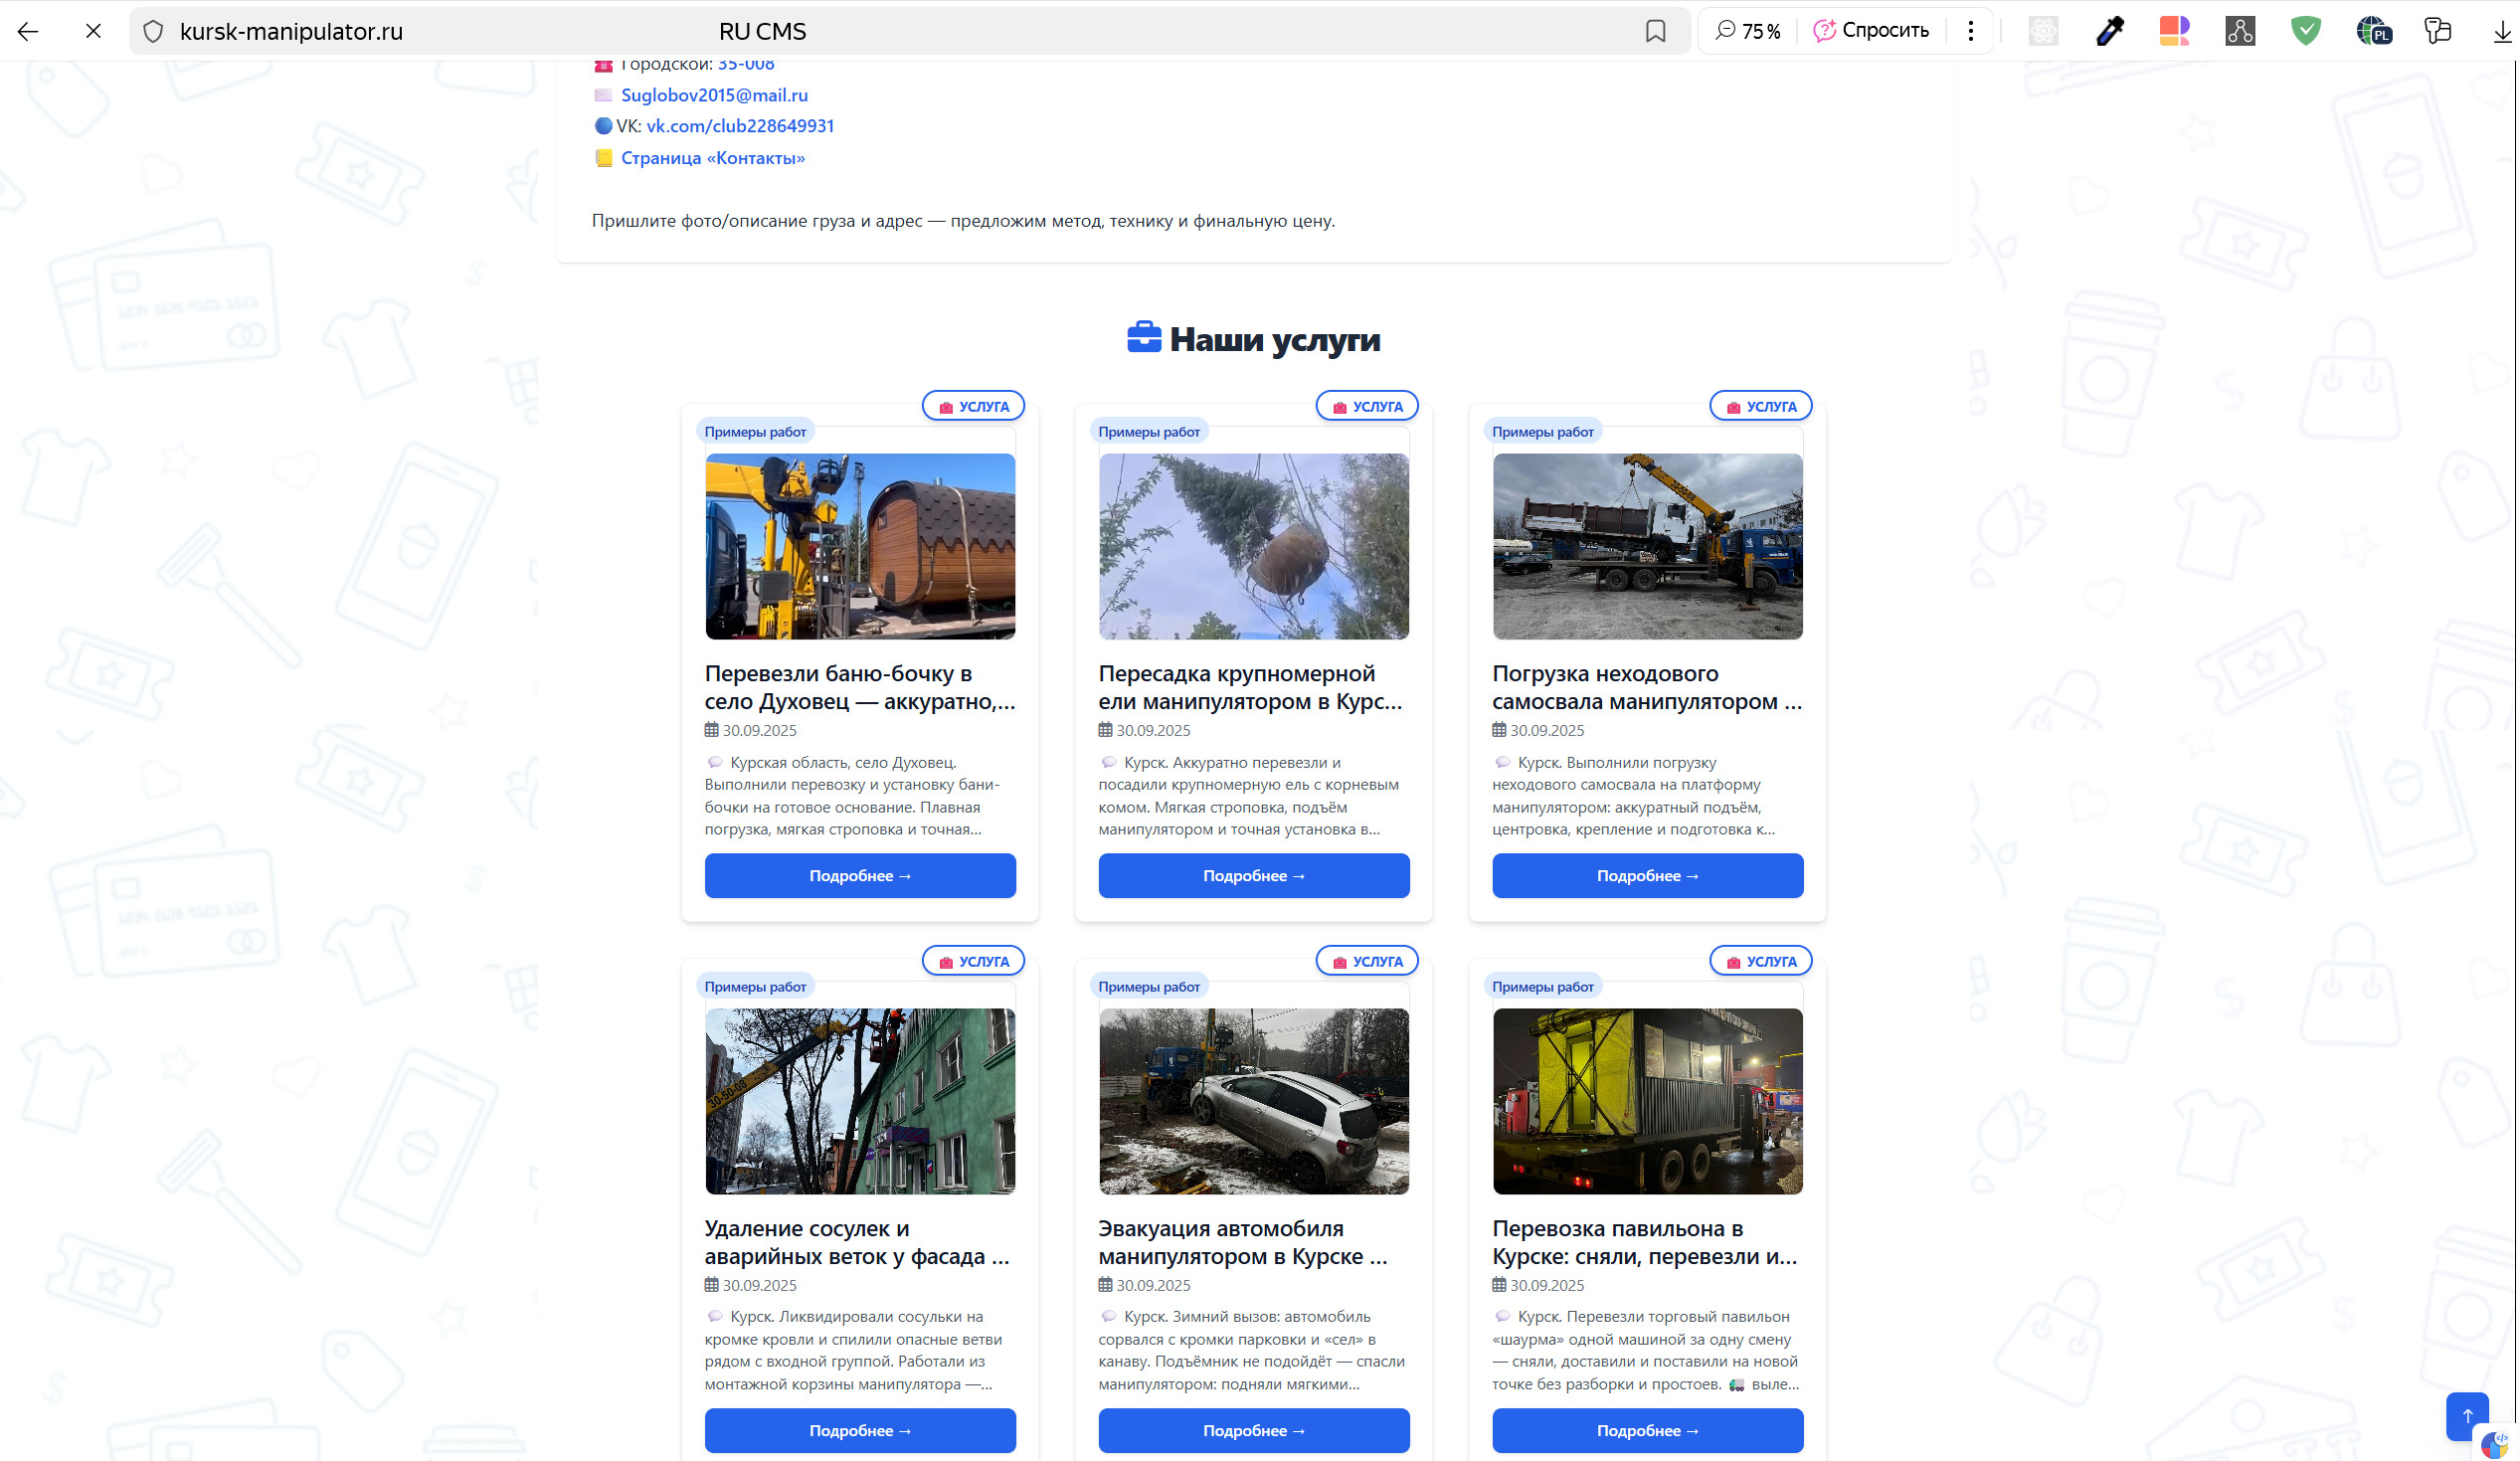The height and width of the screenshot is (1461, 2520).
Task: Bookmark this page in address bar
Action: pos(1655,31)
